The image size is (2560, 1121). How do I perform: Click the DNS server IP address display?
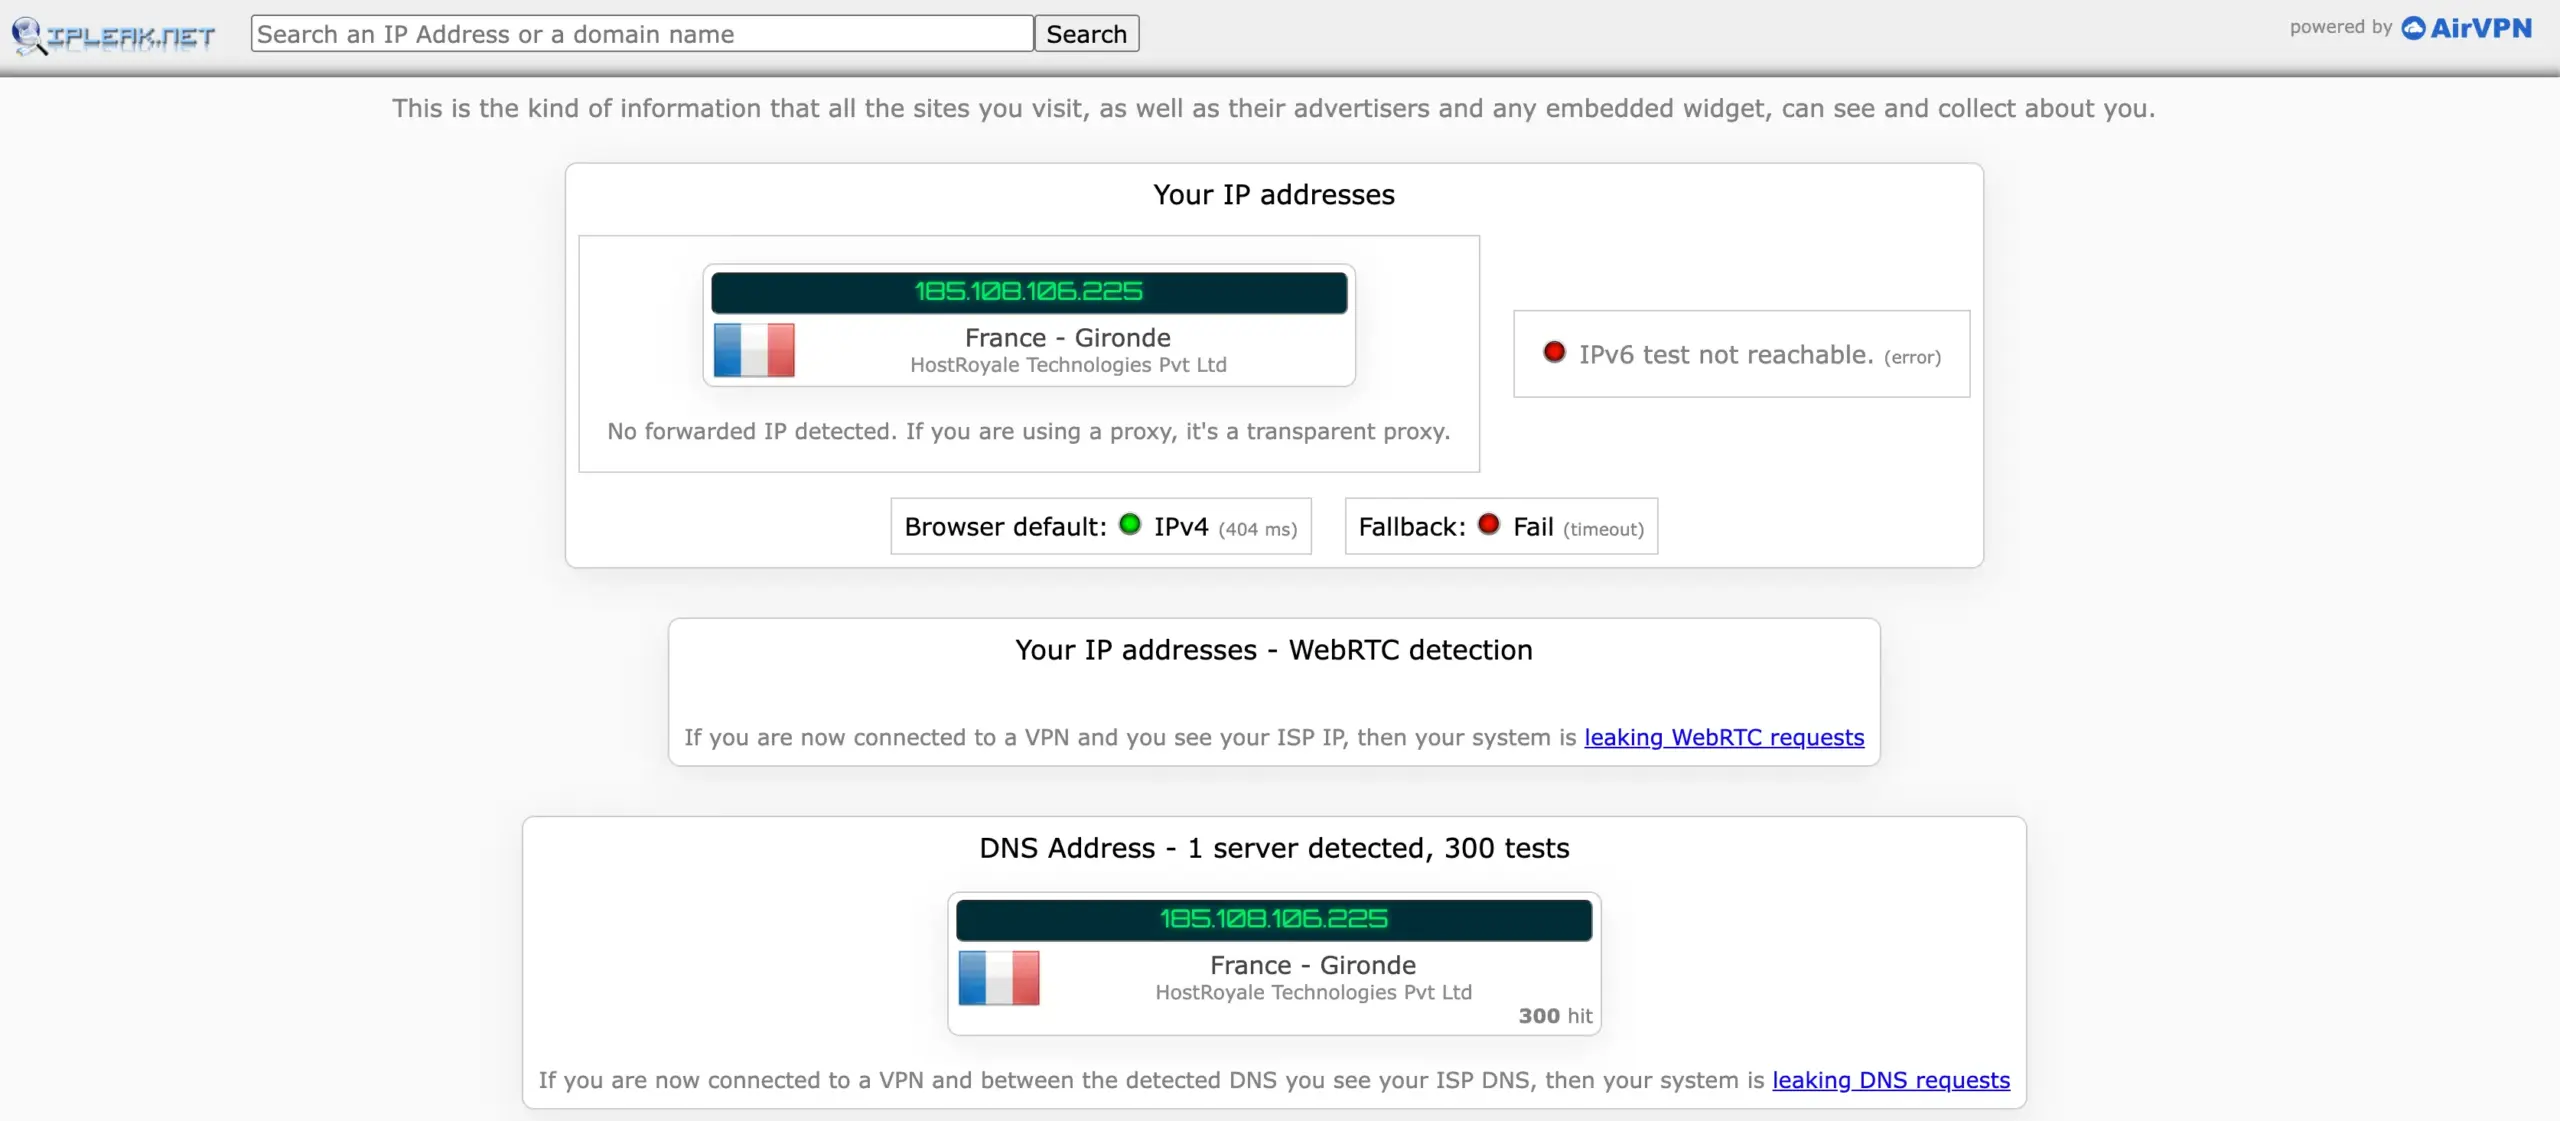1273,919
